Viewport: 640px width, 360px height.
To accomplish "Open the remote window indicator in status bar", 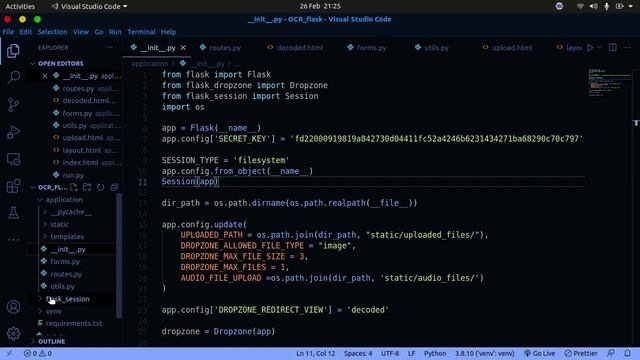I will (9, 353).
